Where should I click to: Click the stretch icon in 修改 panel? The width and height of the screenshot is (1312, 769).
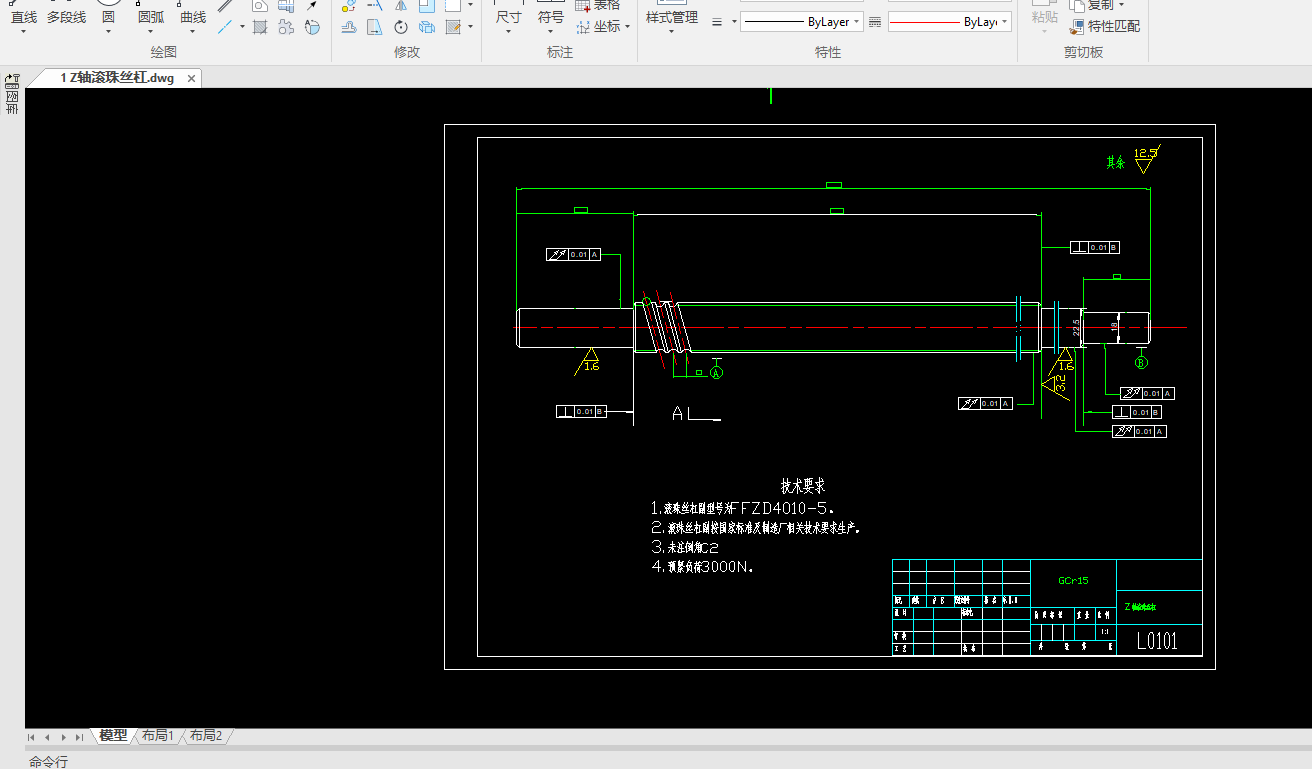tap(374, 27)
